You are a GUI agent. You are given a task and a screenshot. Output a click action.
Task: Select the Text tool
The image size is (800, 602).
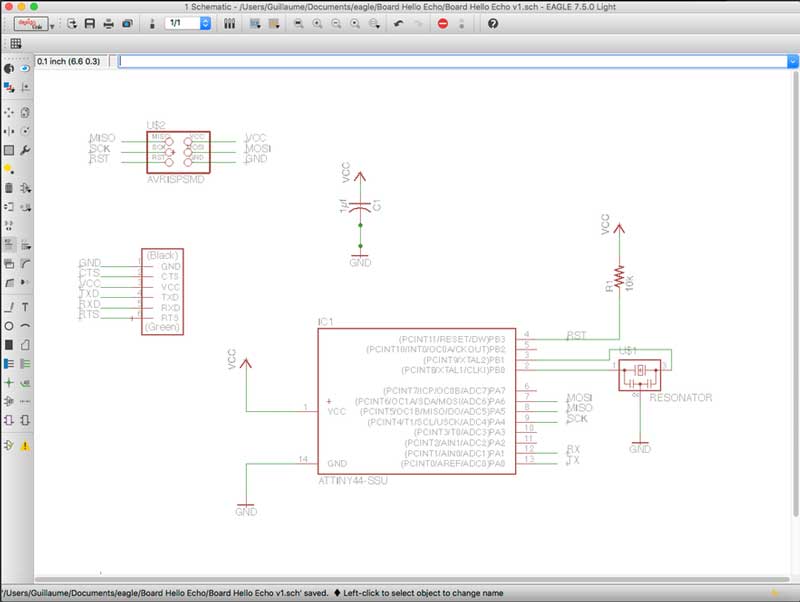25,307
